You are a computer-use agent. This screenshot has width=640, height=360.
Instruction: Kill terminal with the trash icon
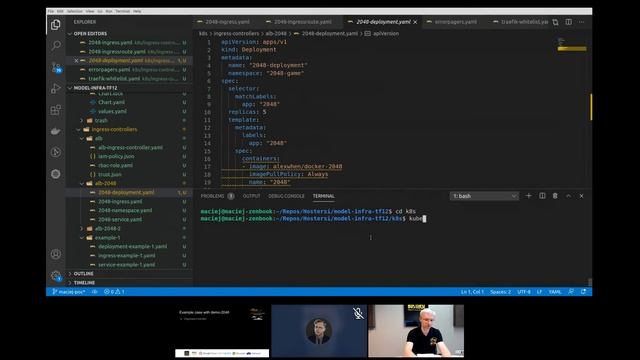point(555,196)
